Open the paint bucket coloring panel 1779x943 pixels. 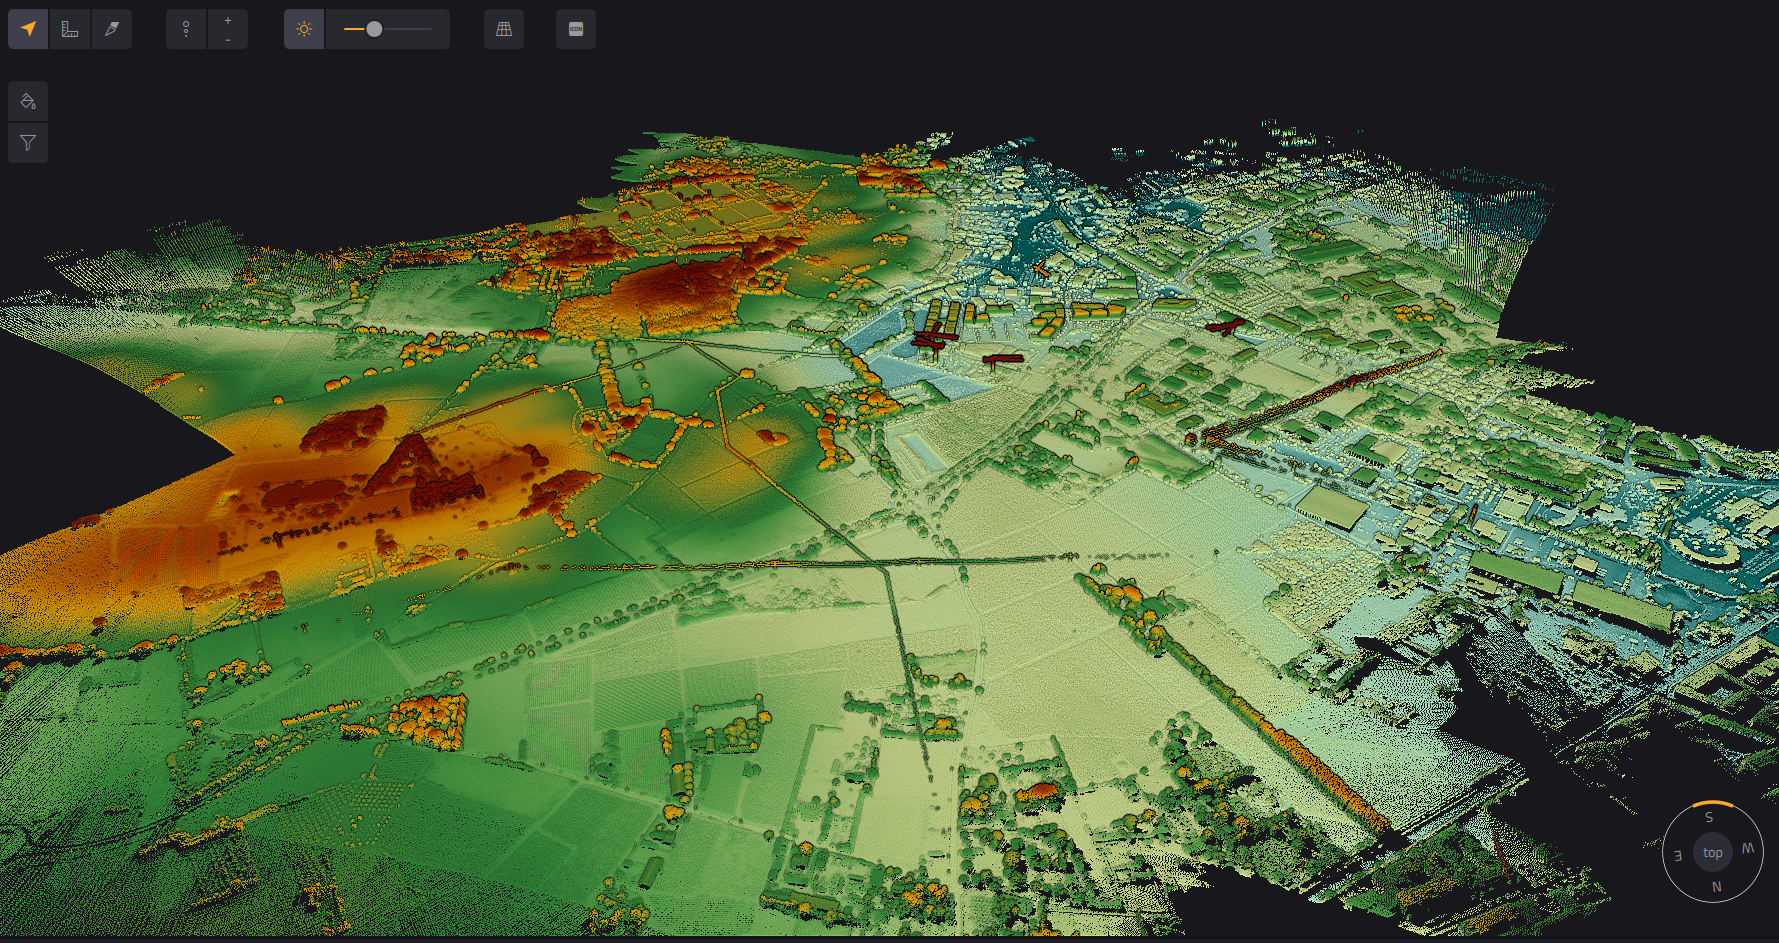(x=28, y=101)
